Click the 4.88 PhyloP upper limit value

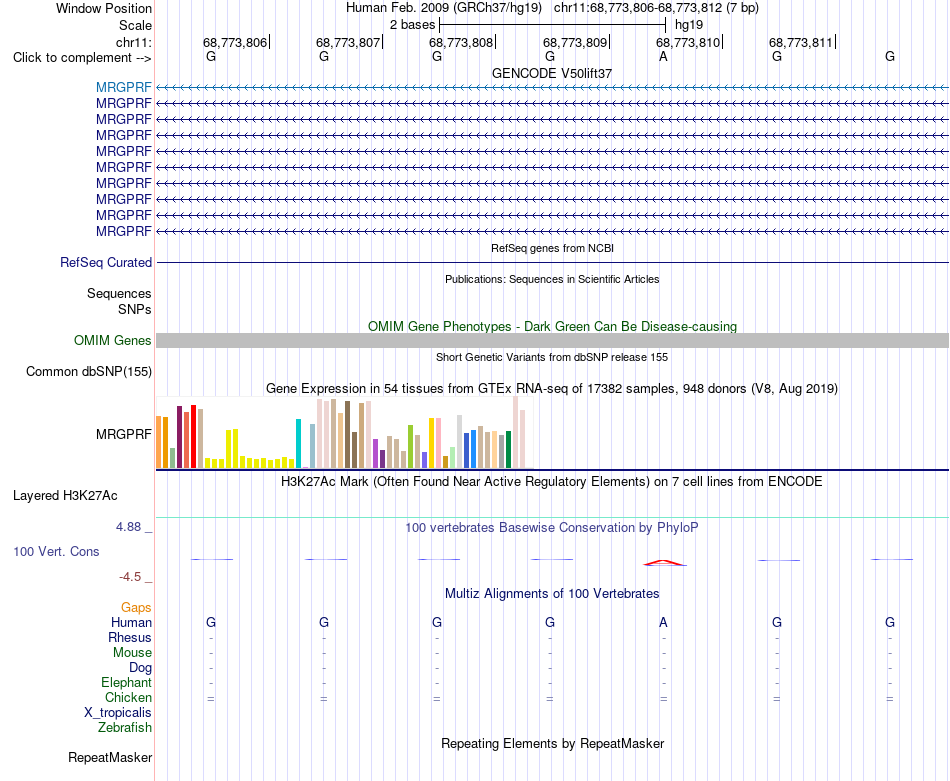pos(128,527)
